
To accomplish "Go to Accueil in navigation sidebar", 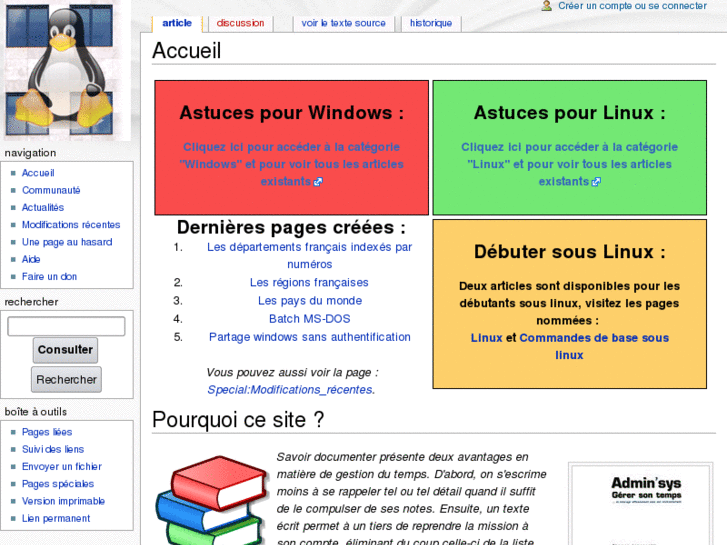I will [x=38, y=173].
